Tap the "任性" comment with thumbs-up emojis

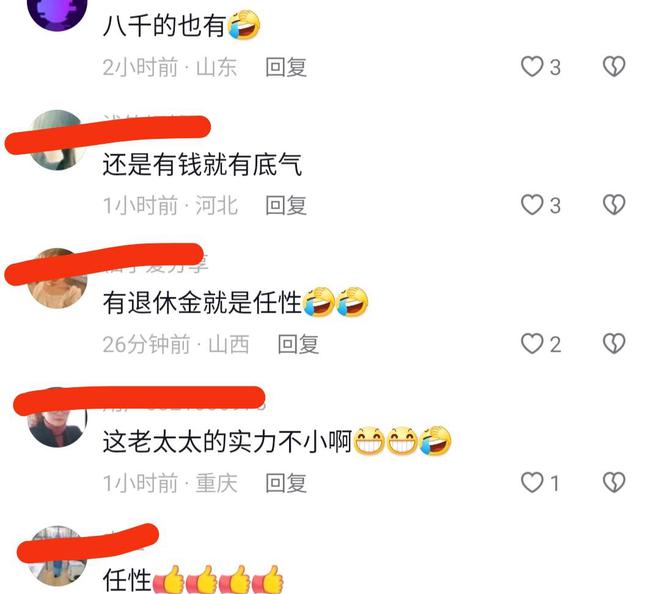coord(193,580)
